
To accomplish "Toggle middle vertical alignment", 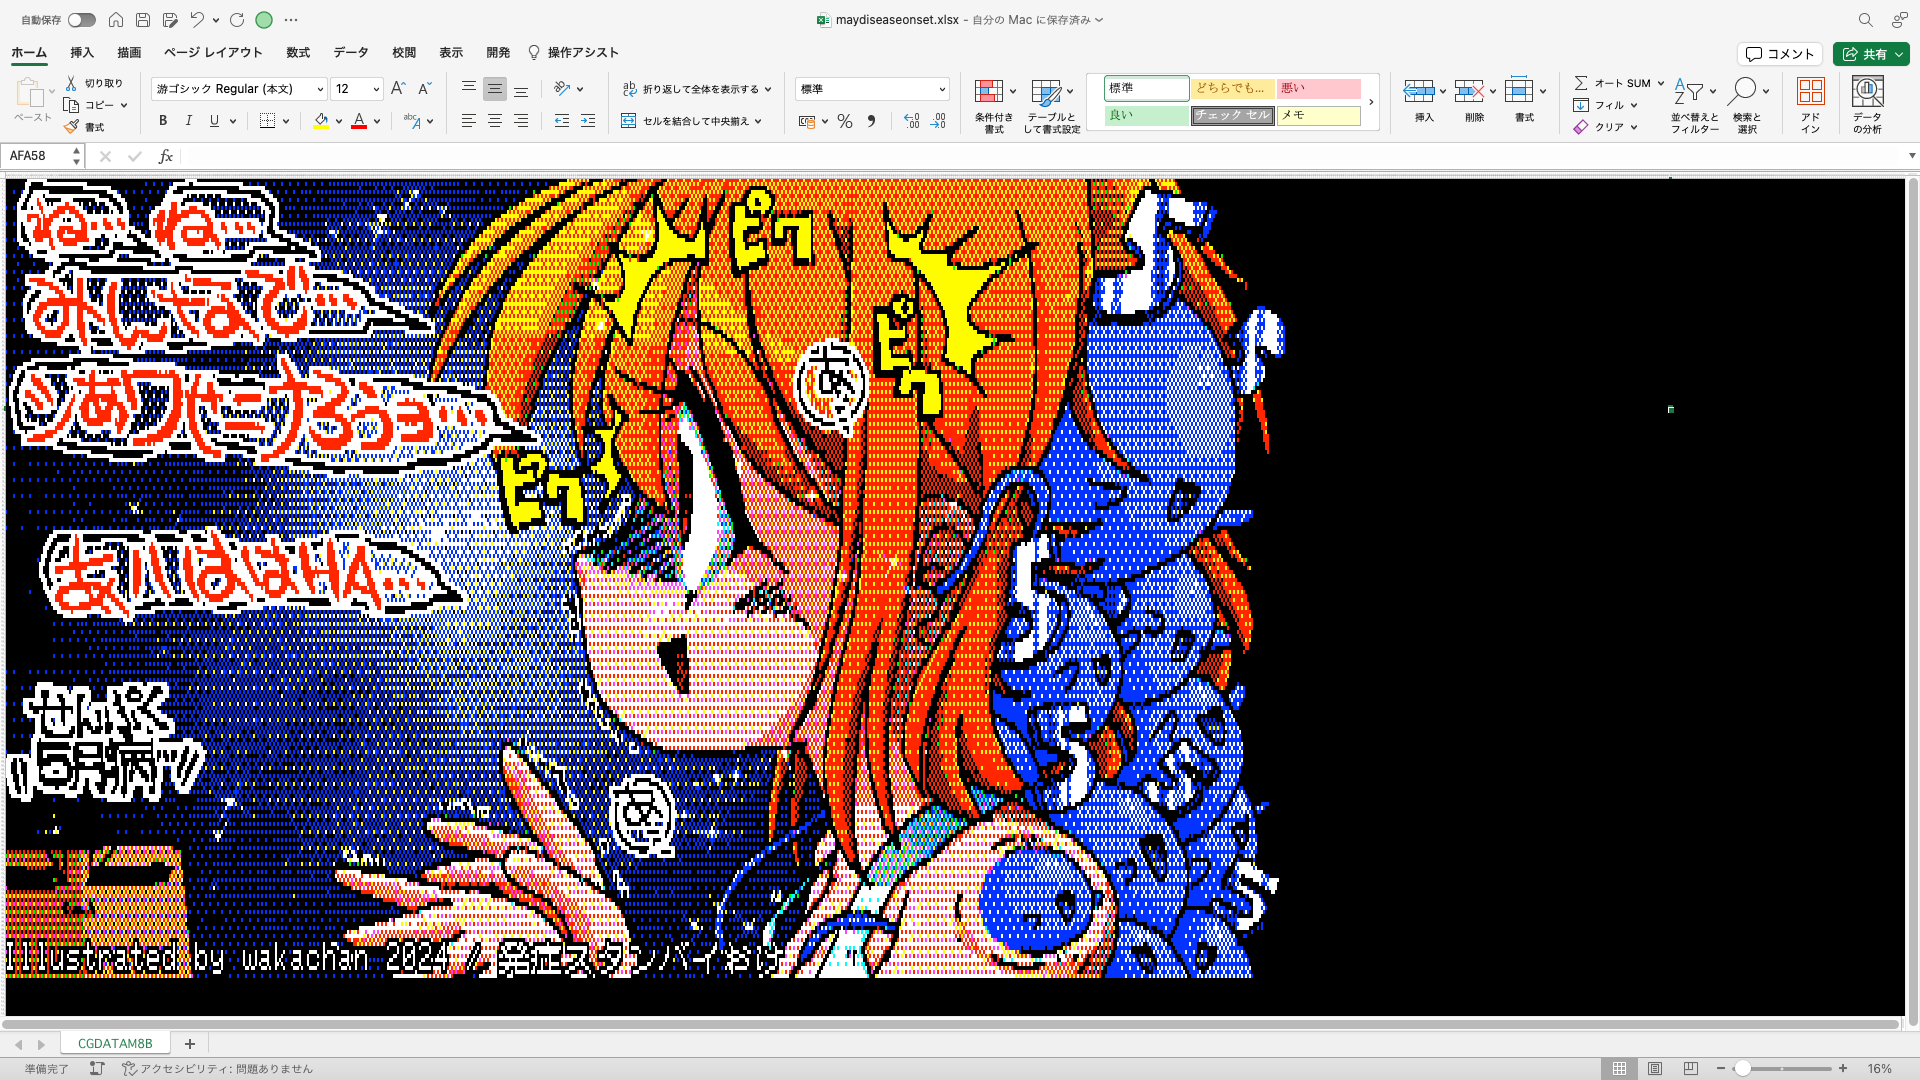I will [x=494, y=89].
